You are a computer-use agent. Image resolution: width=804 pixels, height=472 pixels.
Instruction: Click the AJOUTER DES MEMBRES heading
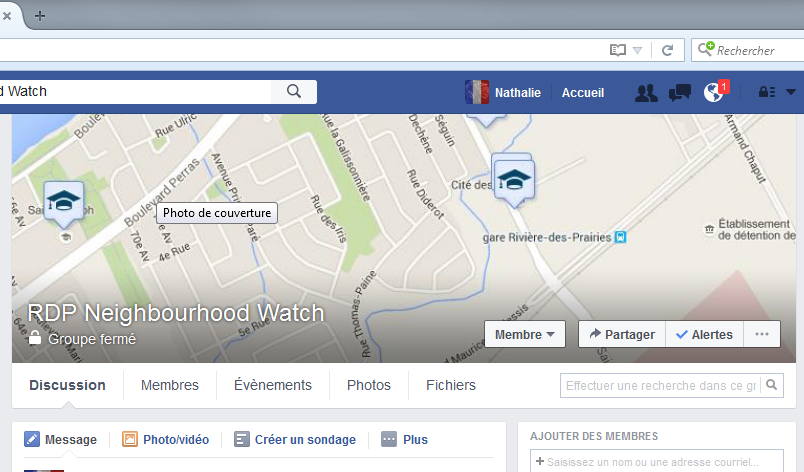[594, 436]
